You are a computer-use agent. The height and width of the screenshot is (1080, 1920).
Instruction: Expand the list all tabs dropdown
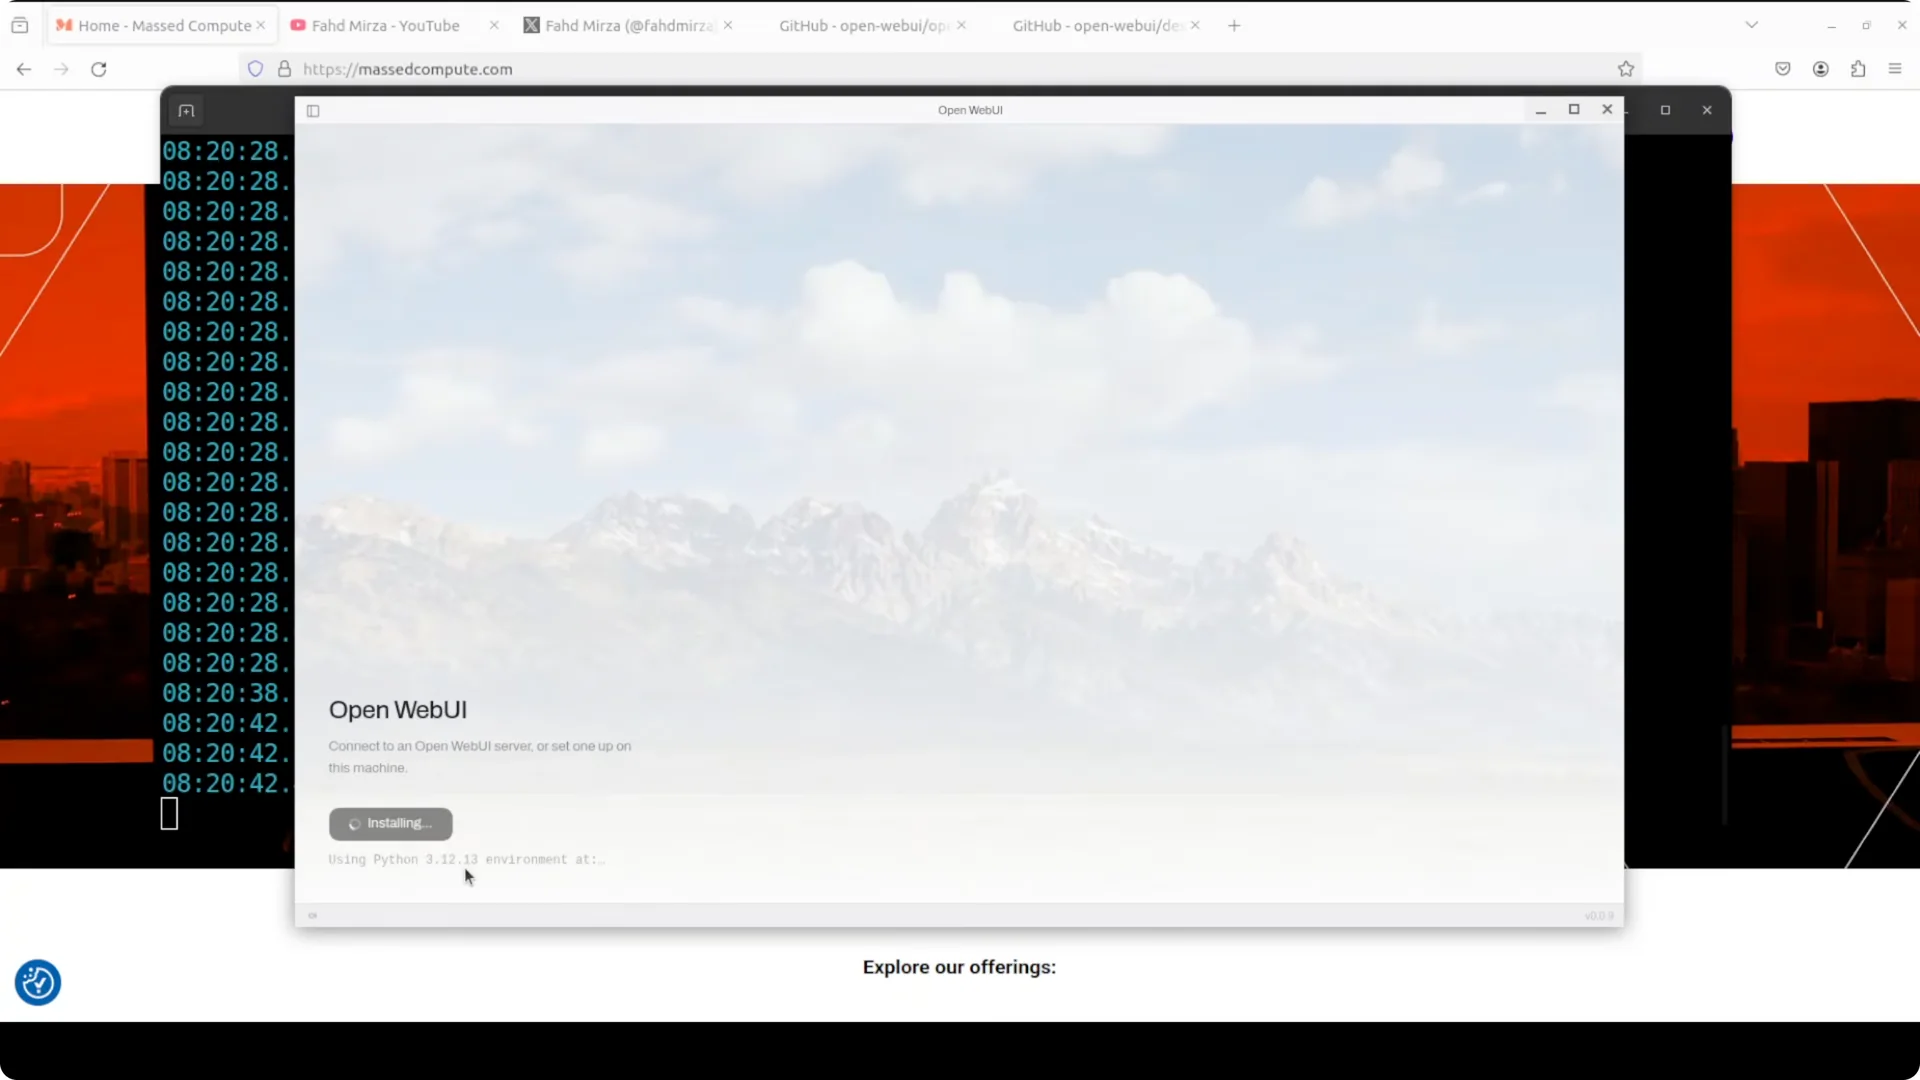[x=1752, y=25]
